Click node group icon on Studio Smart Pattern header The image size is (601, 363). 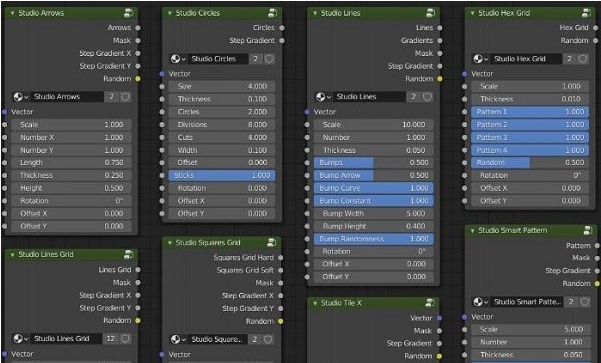point(588,230)
